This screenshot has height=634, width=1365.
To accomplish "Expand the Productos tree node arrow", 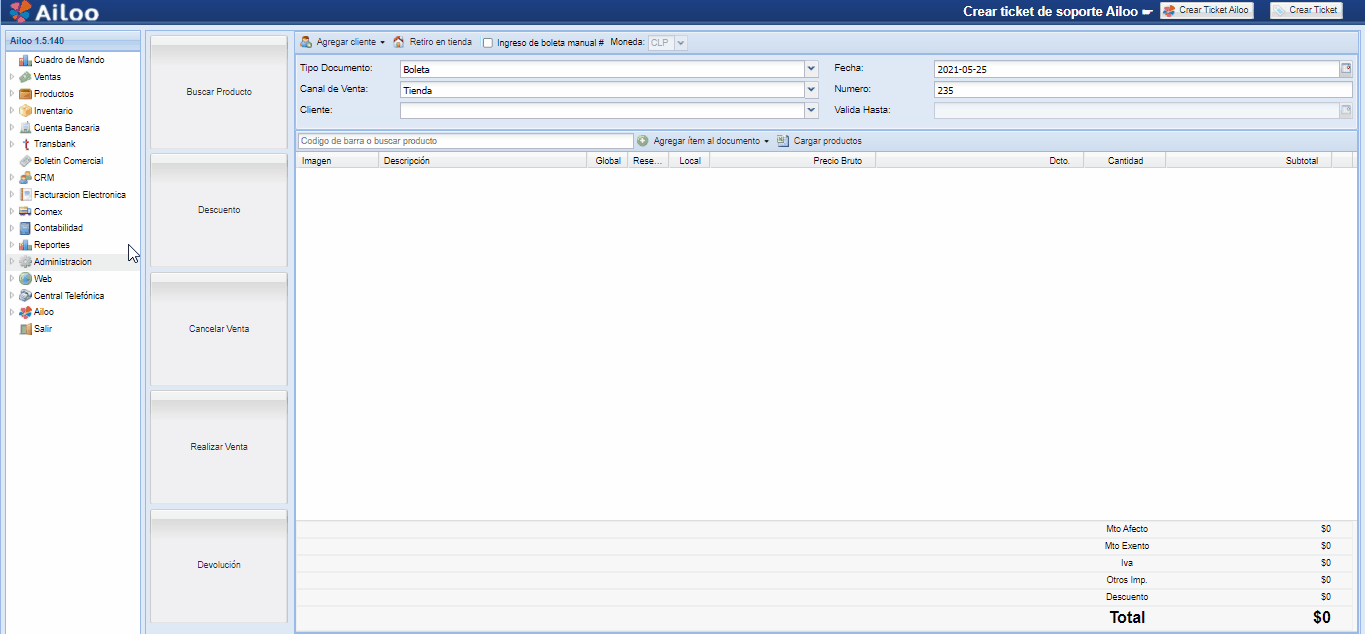I will 12,94.
